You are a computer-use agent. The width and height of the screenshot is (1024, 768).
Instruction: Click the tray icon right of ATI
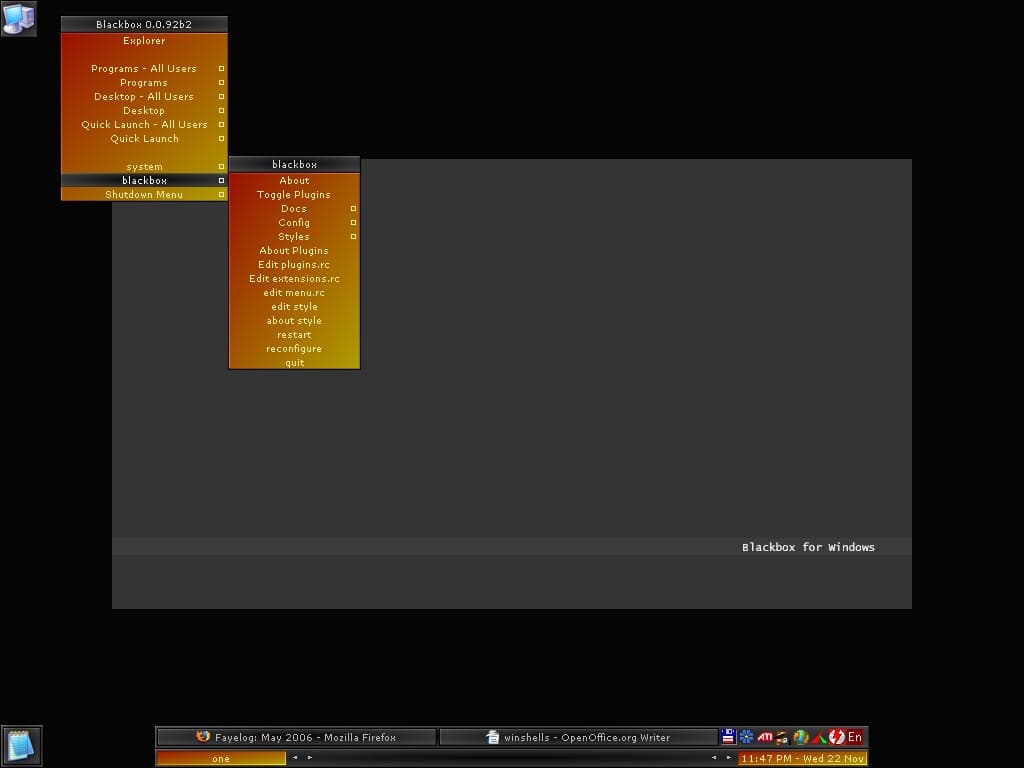[x=782, y=737]
